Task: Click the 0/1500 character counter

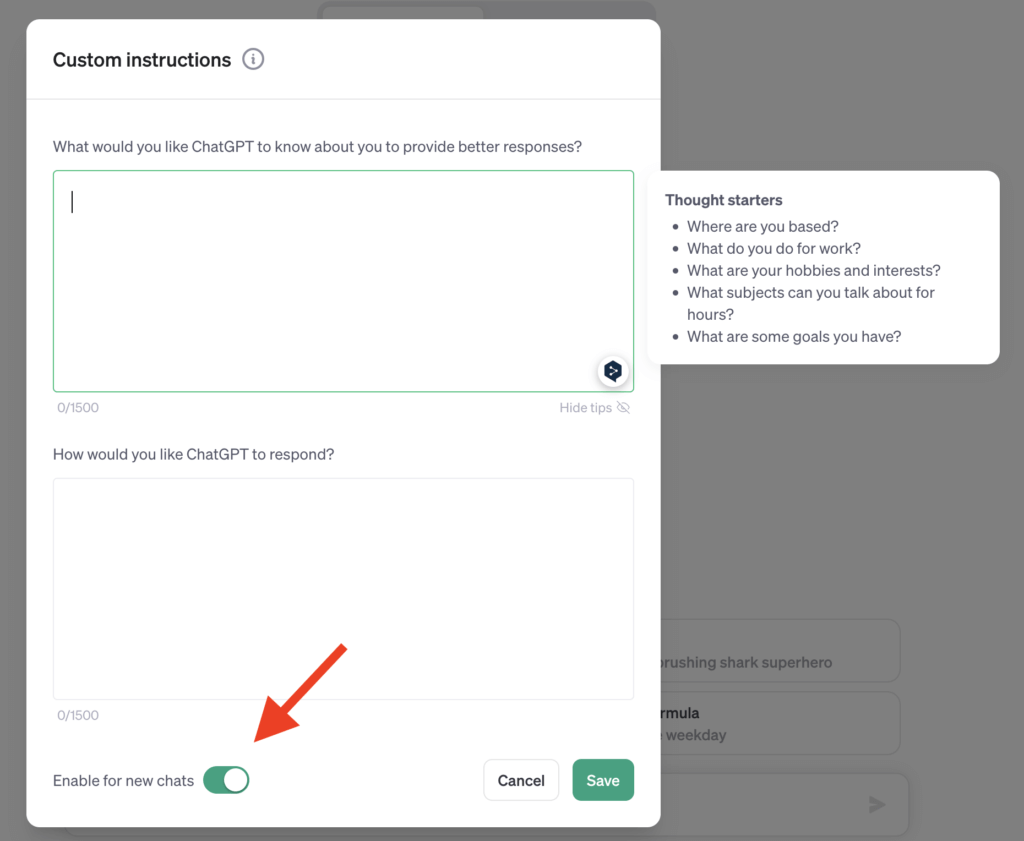Action: (x=78, y=407)
